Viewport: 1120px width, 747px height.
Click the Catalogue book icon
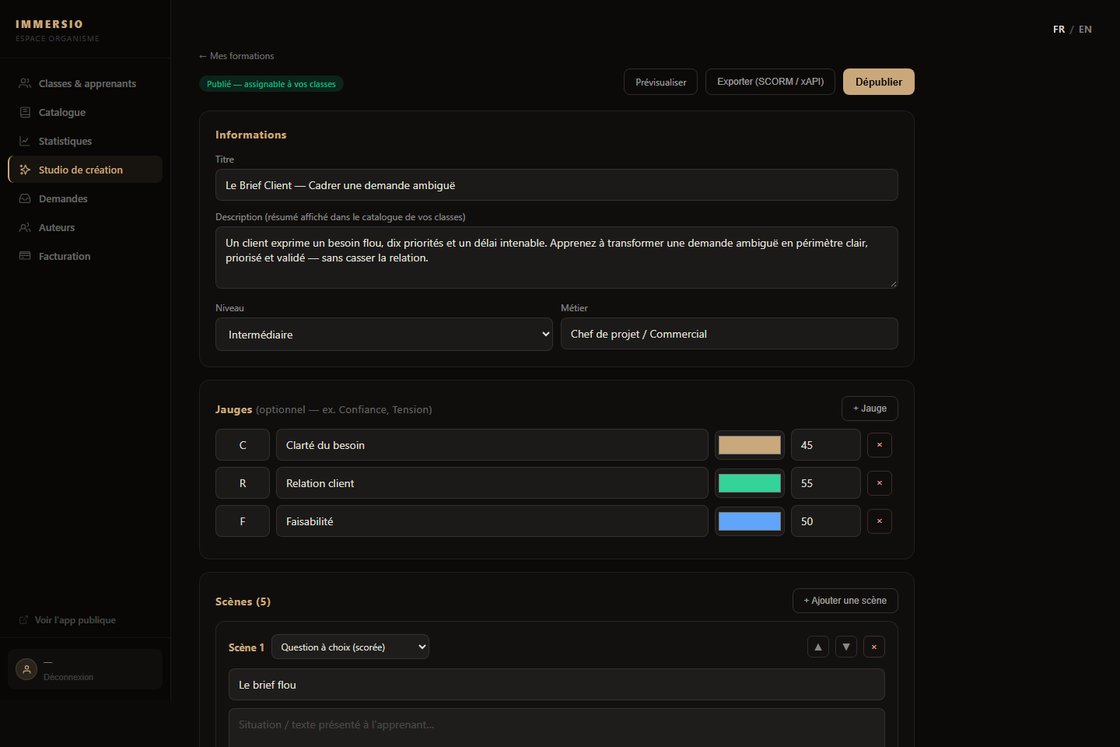tap(25, 112)
